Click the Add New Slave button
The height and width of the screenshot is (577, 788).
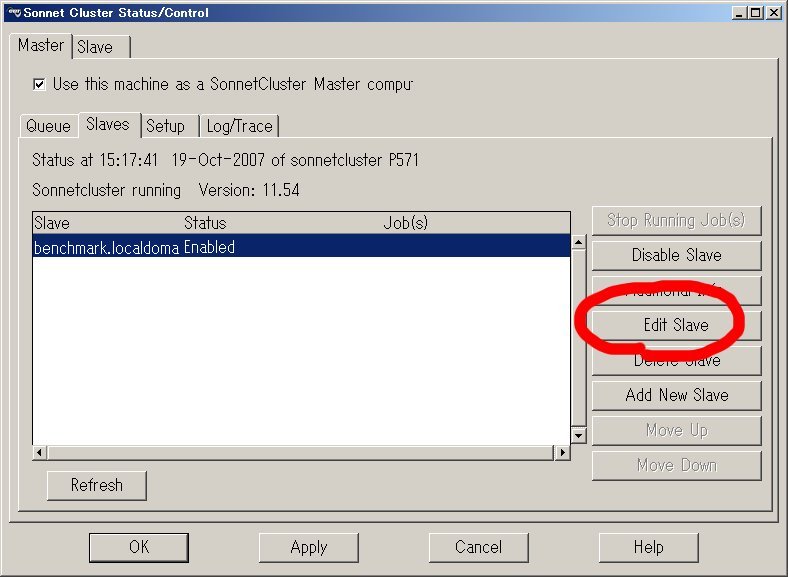[x=676, y=395]
